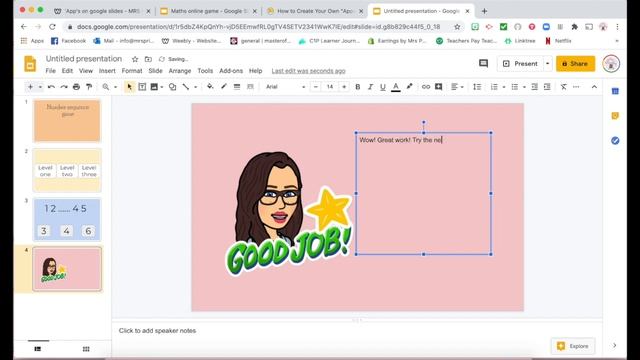Screen dimensions: 640x360
Task: Click the font size field showing 14
Action: tap(330, 87)
